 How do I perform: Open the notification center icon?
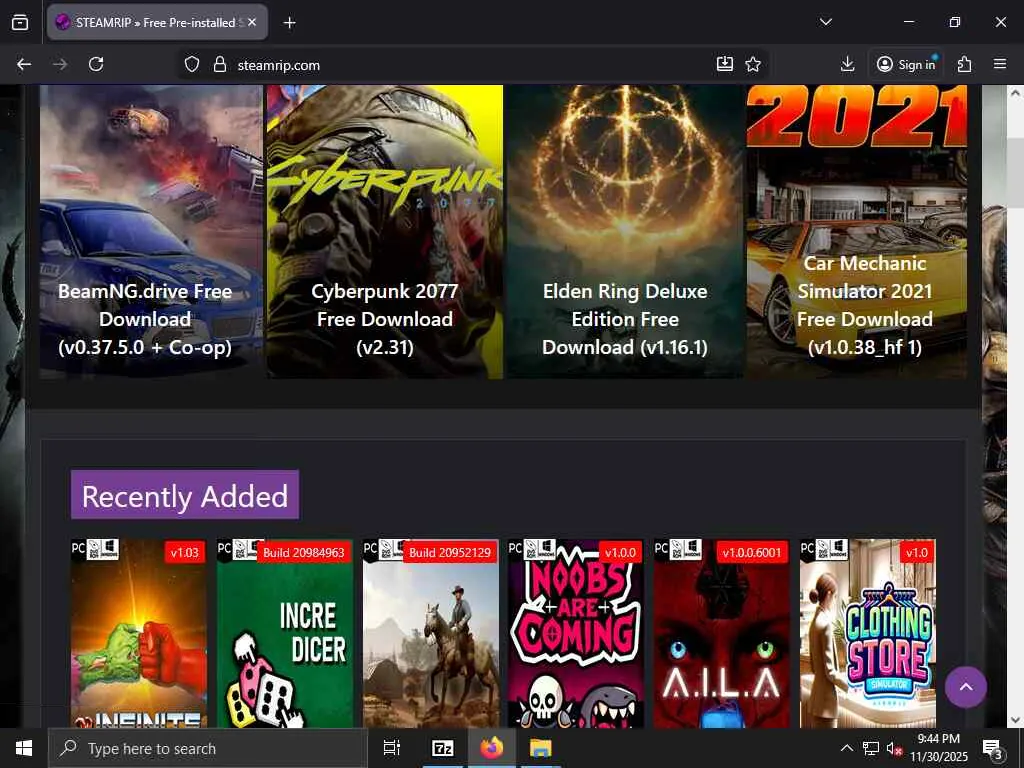click(x=993, y=748)
